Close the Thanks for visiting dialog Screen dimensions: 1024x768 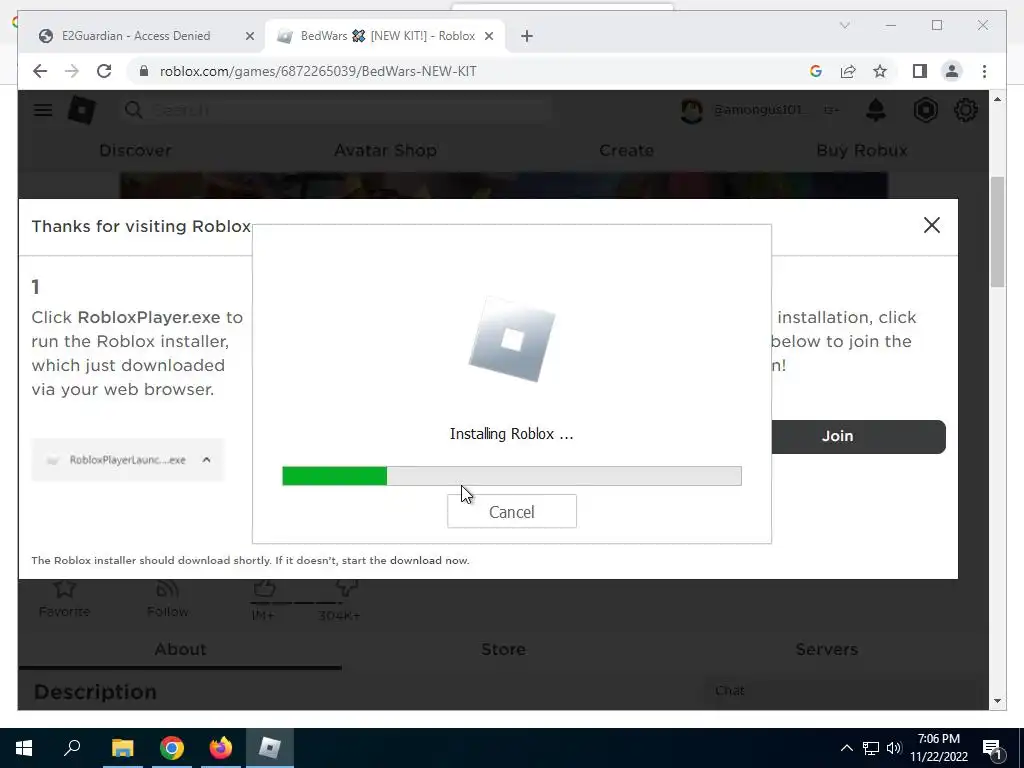(932, 225)
